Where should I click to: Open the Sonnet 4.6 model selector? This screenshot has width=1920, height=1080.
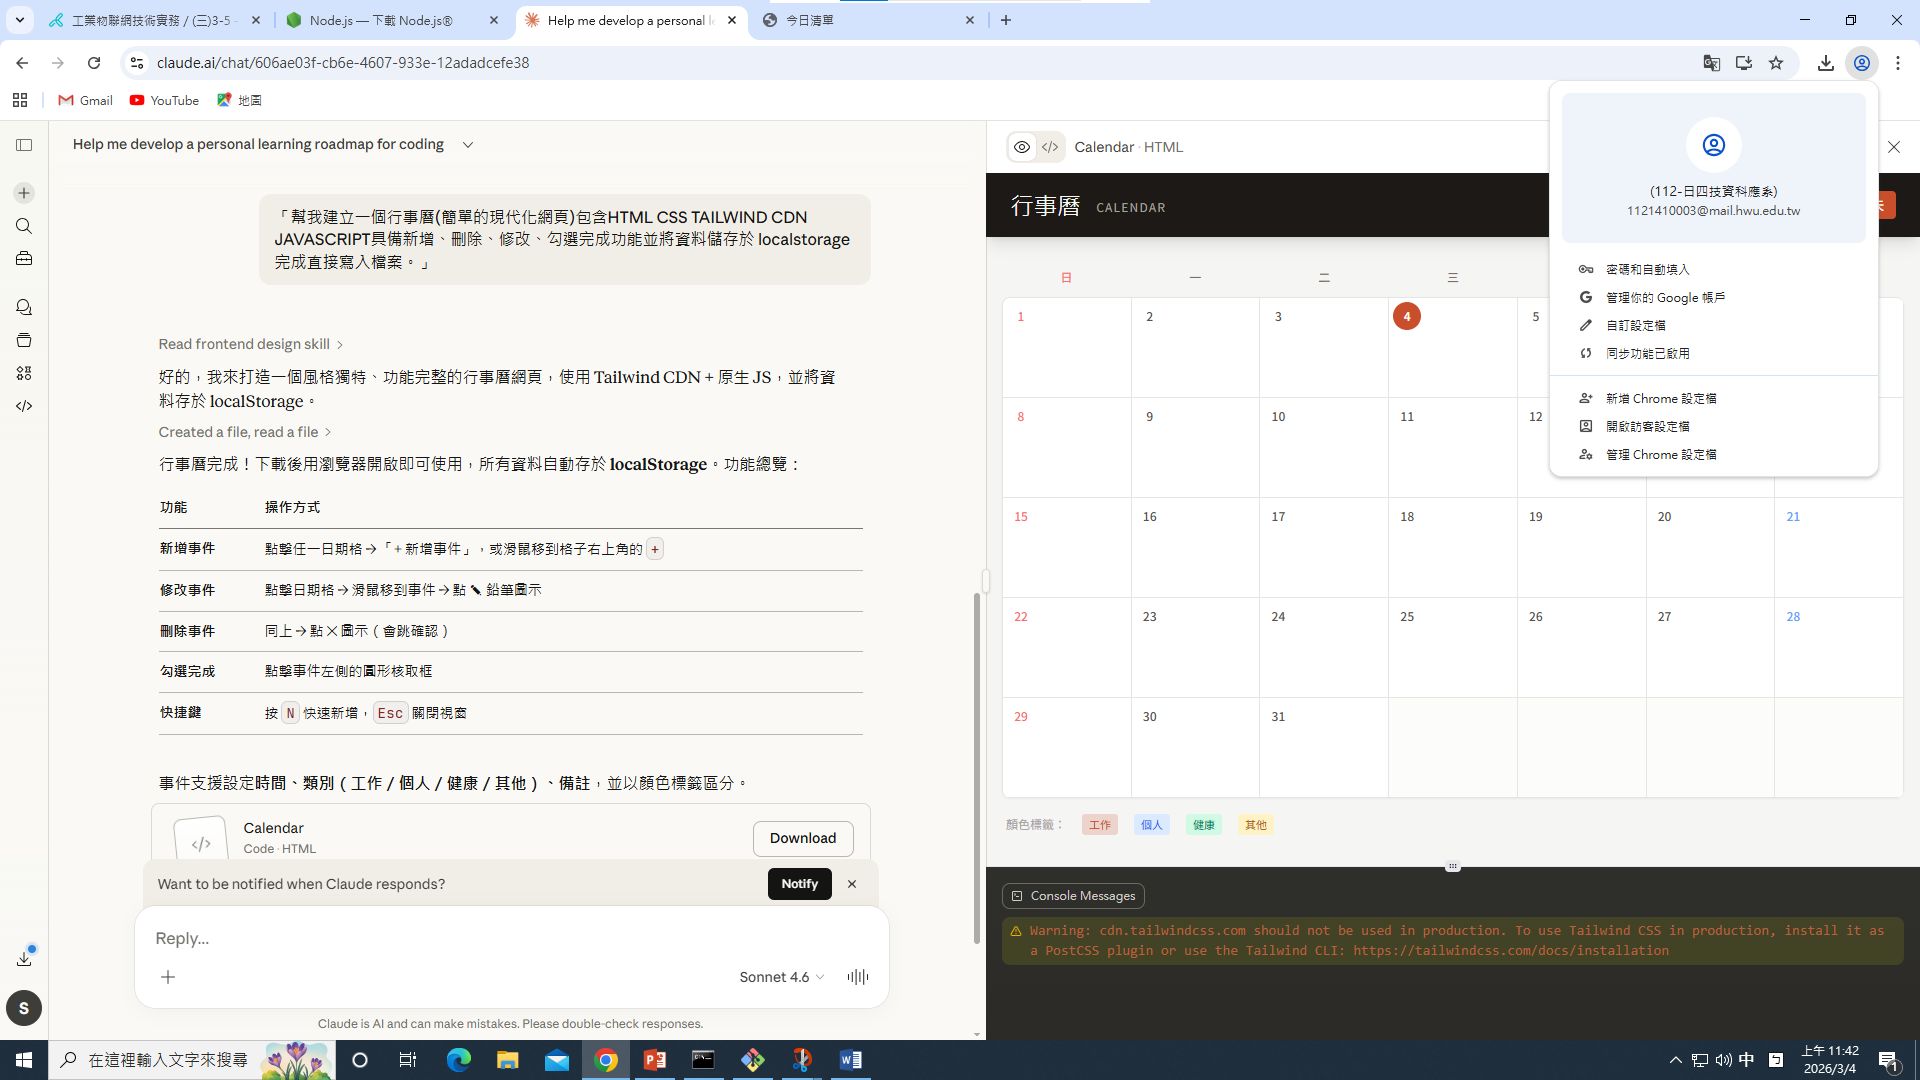click(x=781, y=977)
